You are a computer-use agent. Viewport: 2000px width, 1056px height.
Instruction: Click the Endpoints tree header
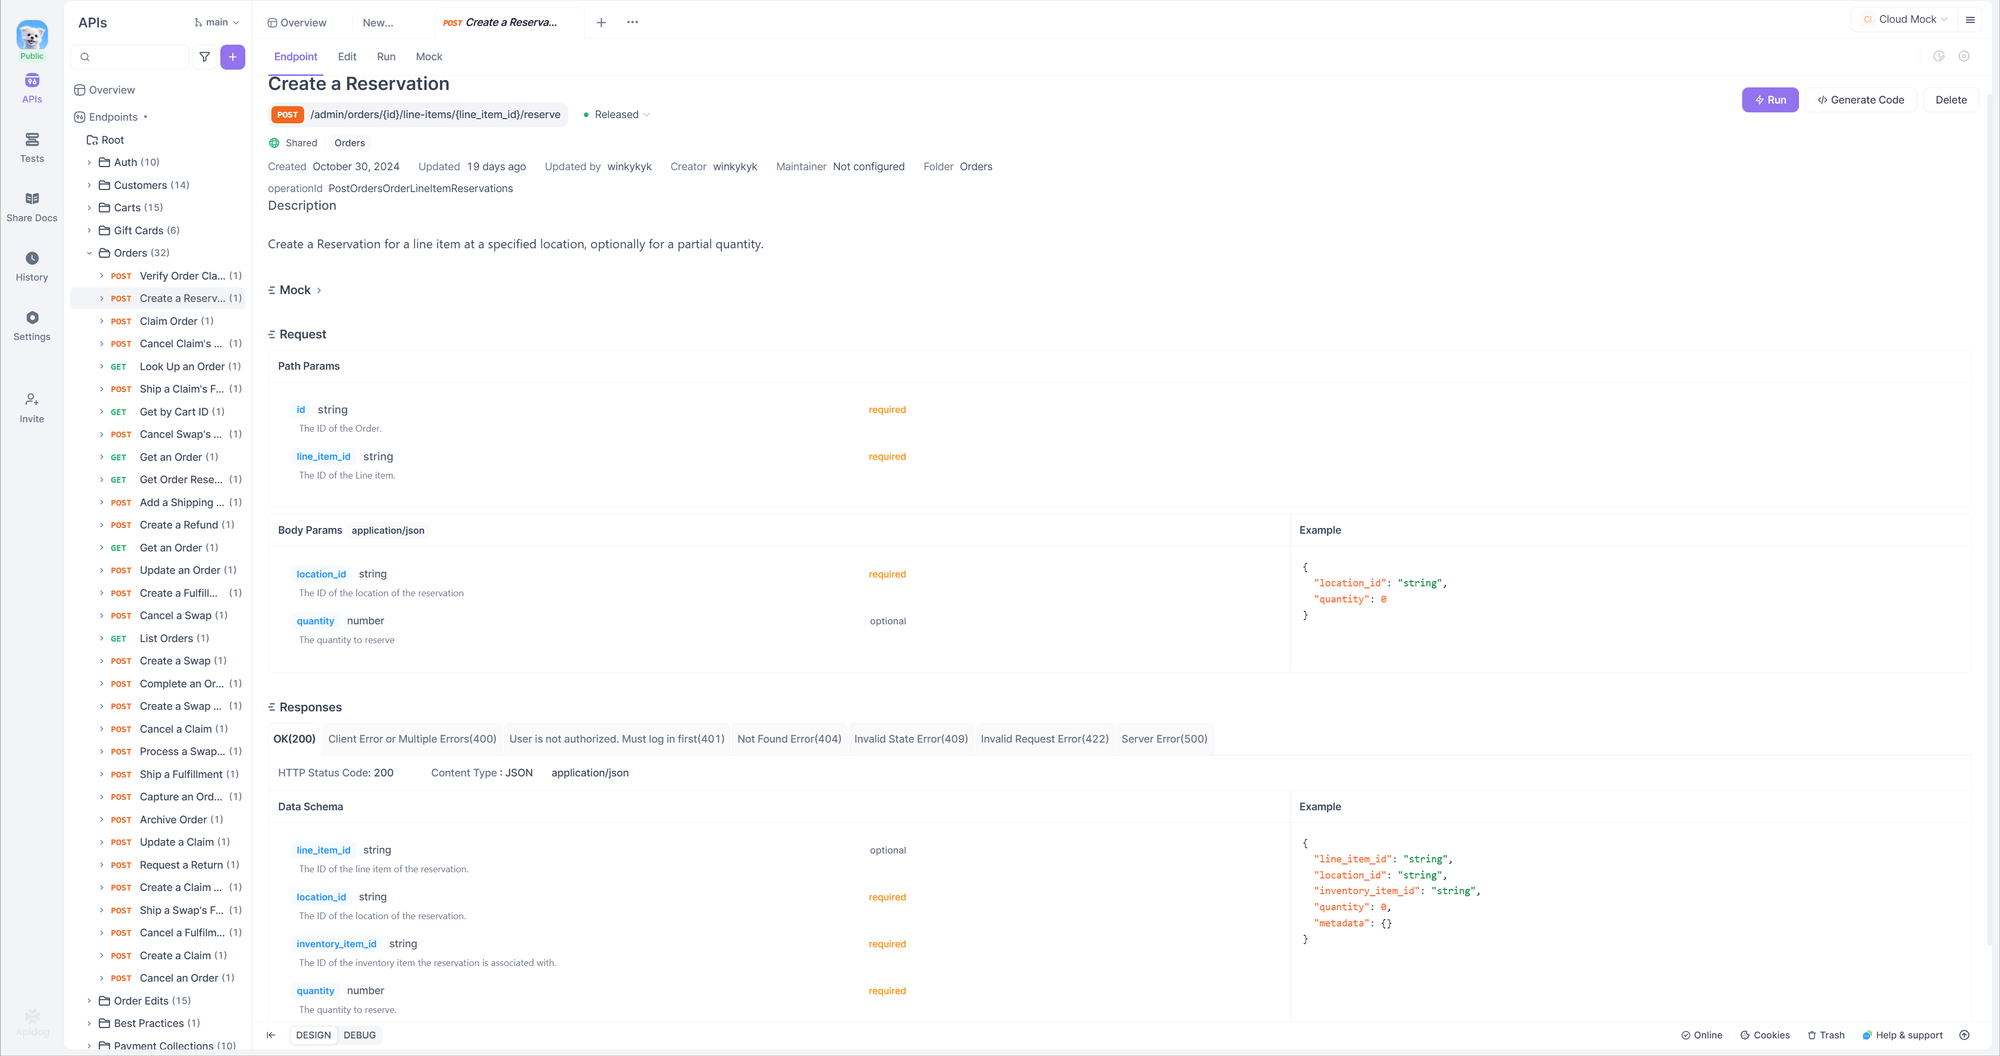coord(113,117)
